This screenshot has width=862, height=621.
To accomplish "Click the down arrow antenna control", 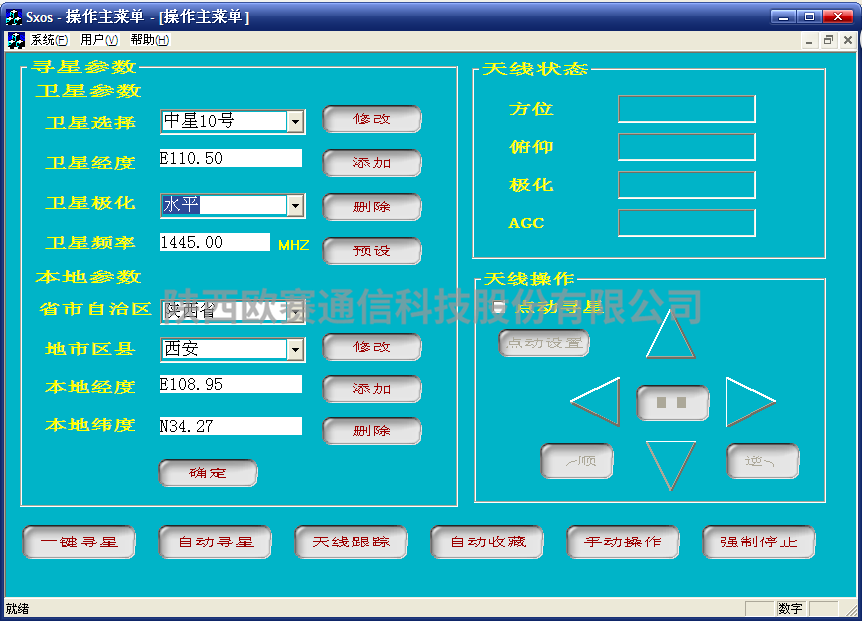I will point(670,462).
